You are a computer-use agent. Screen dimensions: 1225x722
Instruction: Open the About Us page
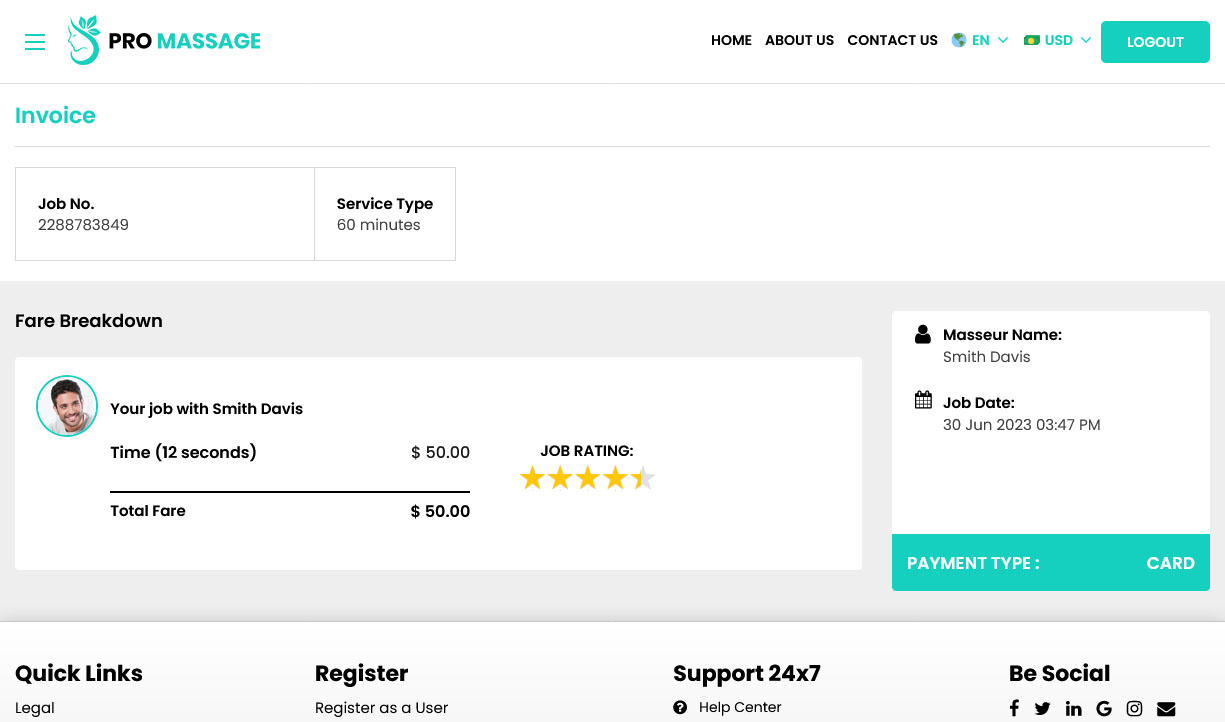click(799, 41)
